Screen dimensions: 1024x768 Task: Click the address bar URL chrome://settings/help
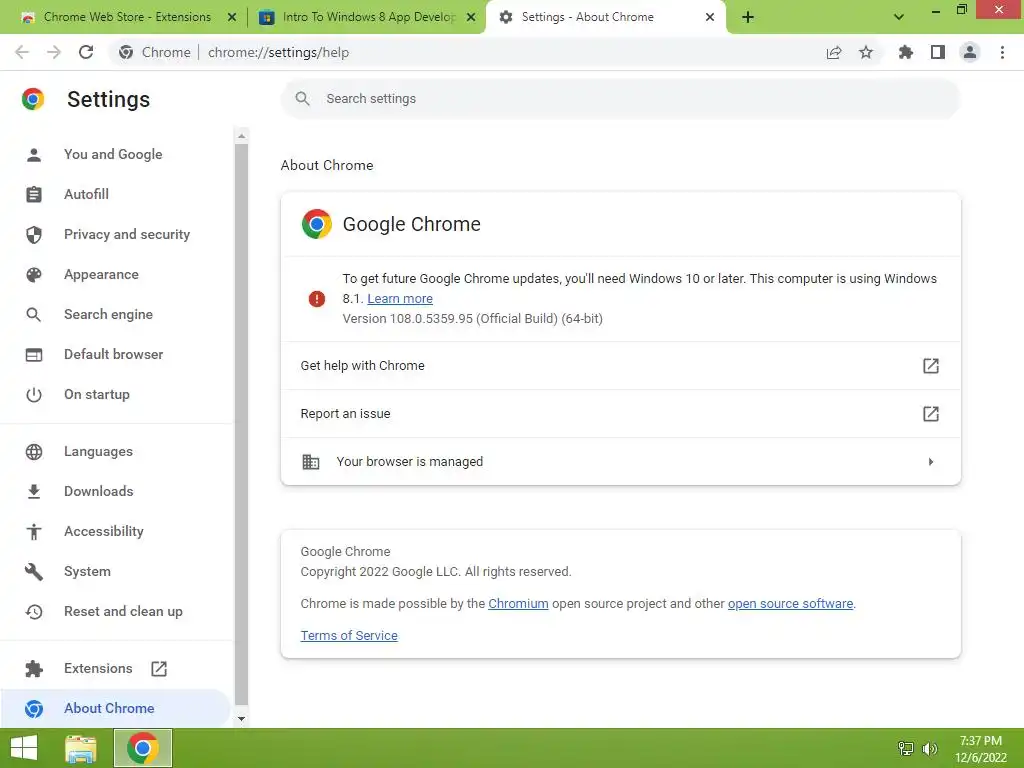tap(278, 52)
